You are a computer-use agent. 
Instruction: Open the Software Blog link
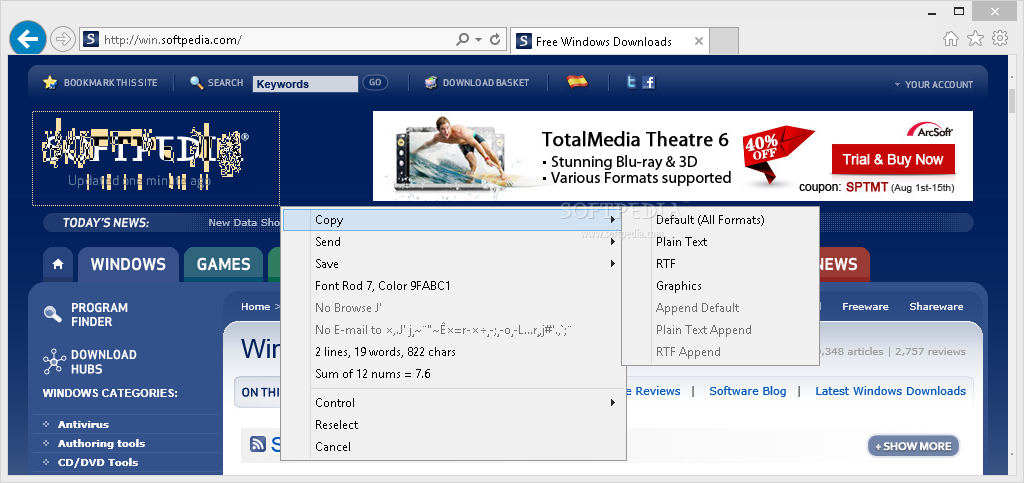(x=748, y=391)
